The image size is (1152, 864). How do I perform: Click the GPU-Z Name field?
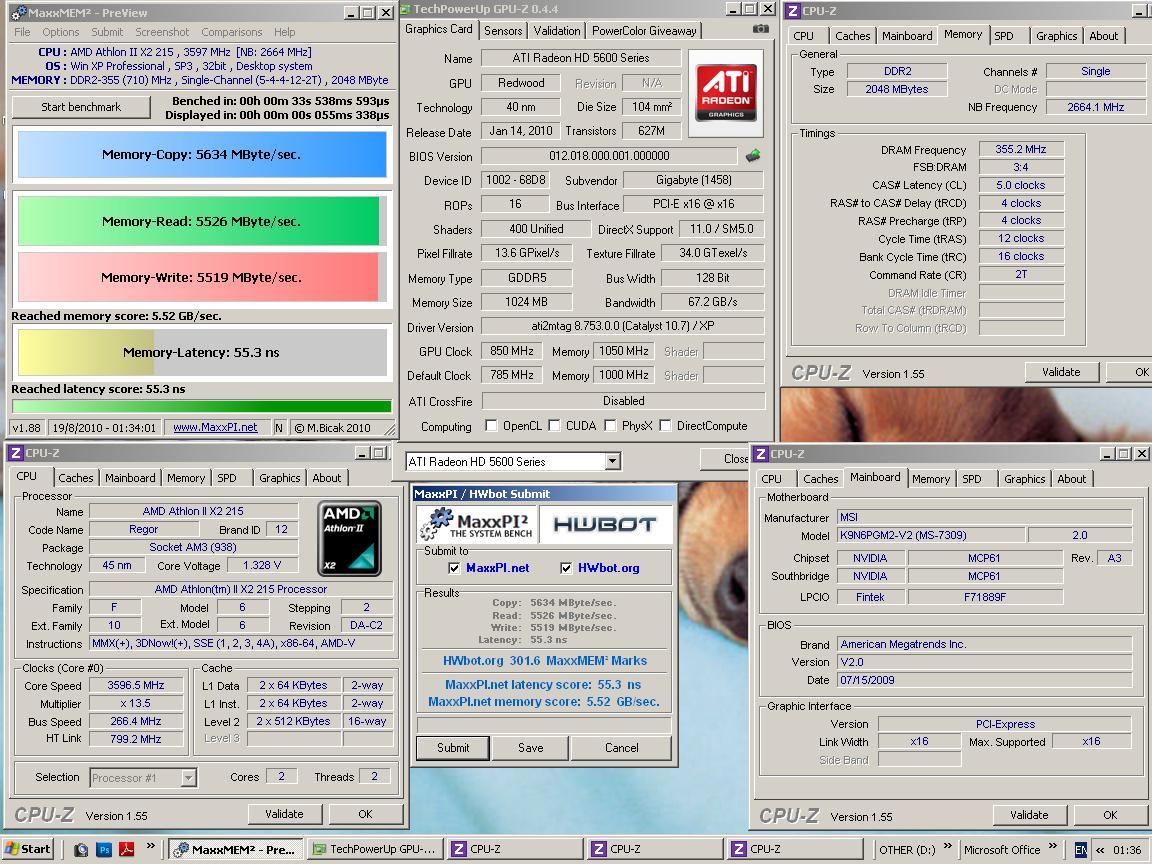pos(580,58)
